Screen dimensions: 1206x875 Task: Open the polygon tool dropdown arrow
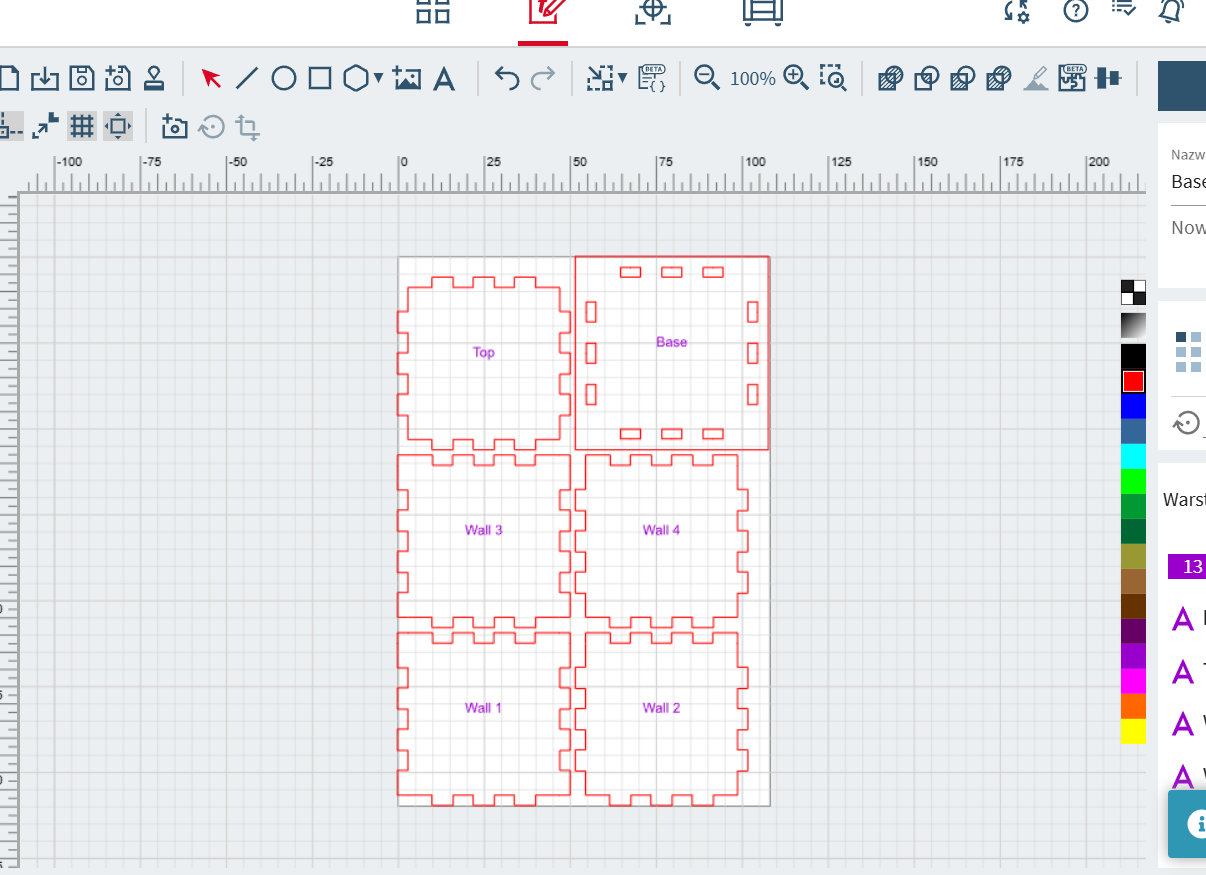coord(378,78)
